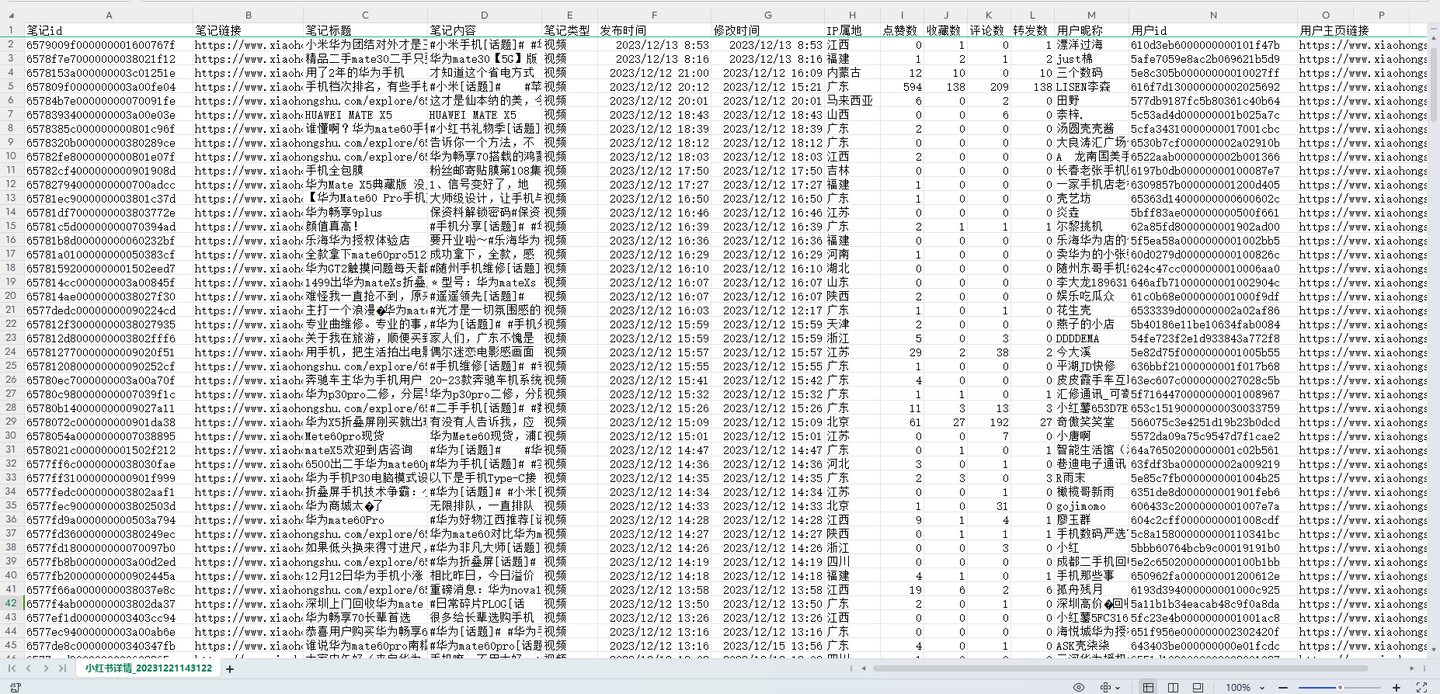Toggle eye protection mode icon
Viewport: 1440px width, 694px height.
coord(1079,687)
